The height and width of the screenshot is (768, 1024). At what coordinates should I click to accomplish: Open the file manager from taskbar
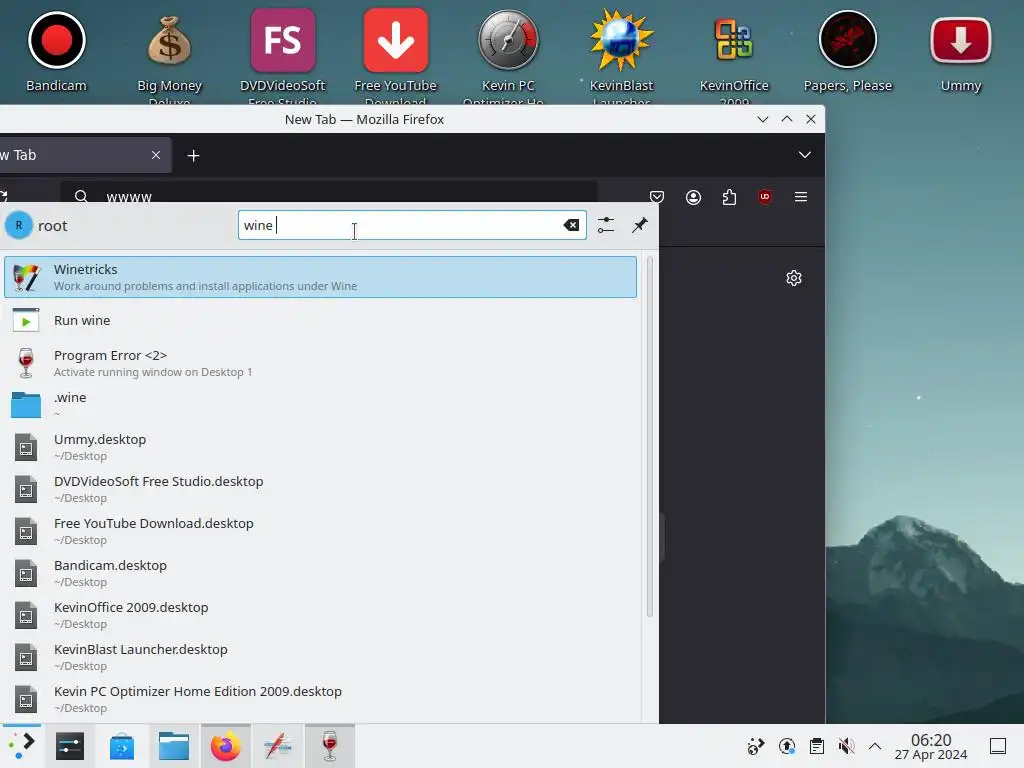pyautogui.click(x=174, y=746)
